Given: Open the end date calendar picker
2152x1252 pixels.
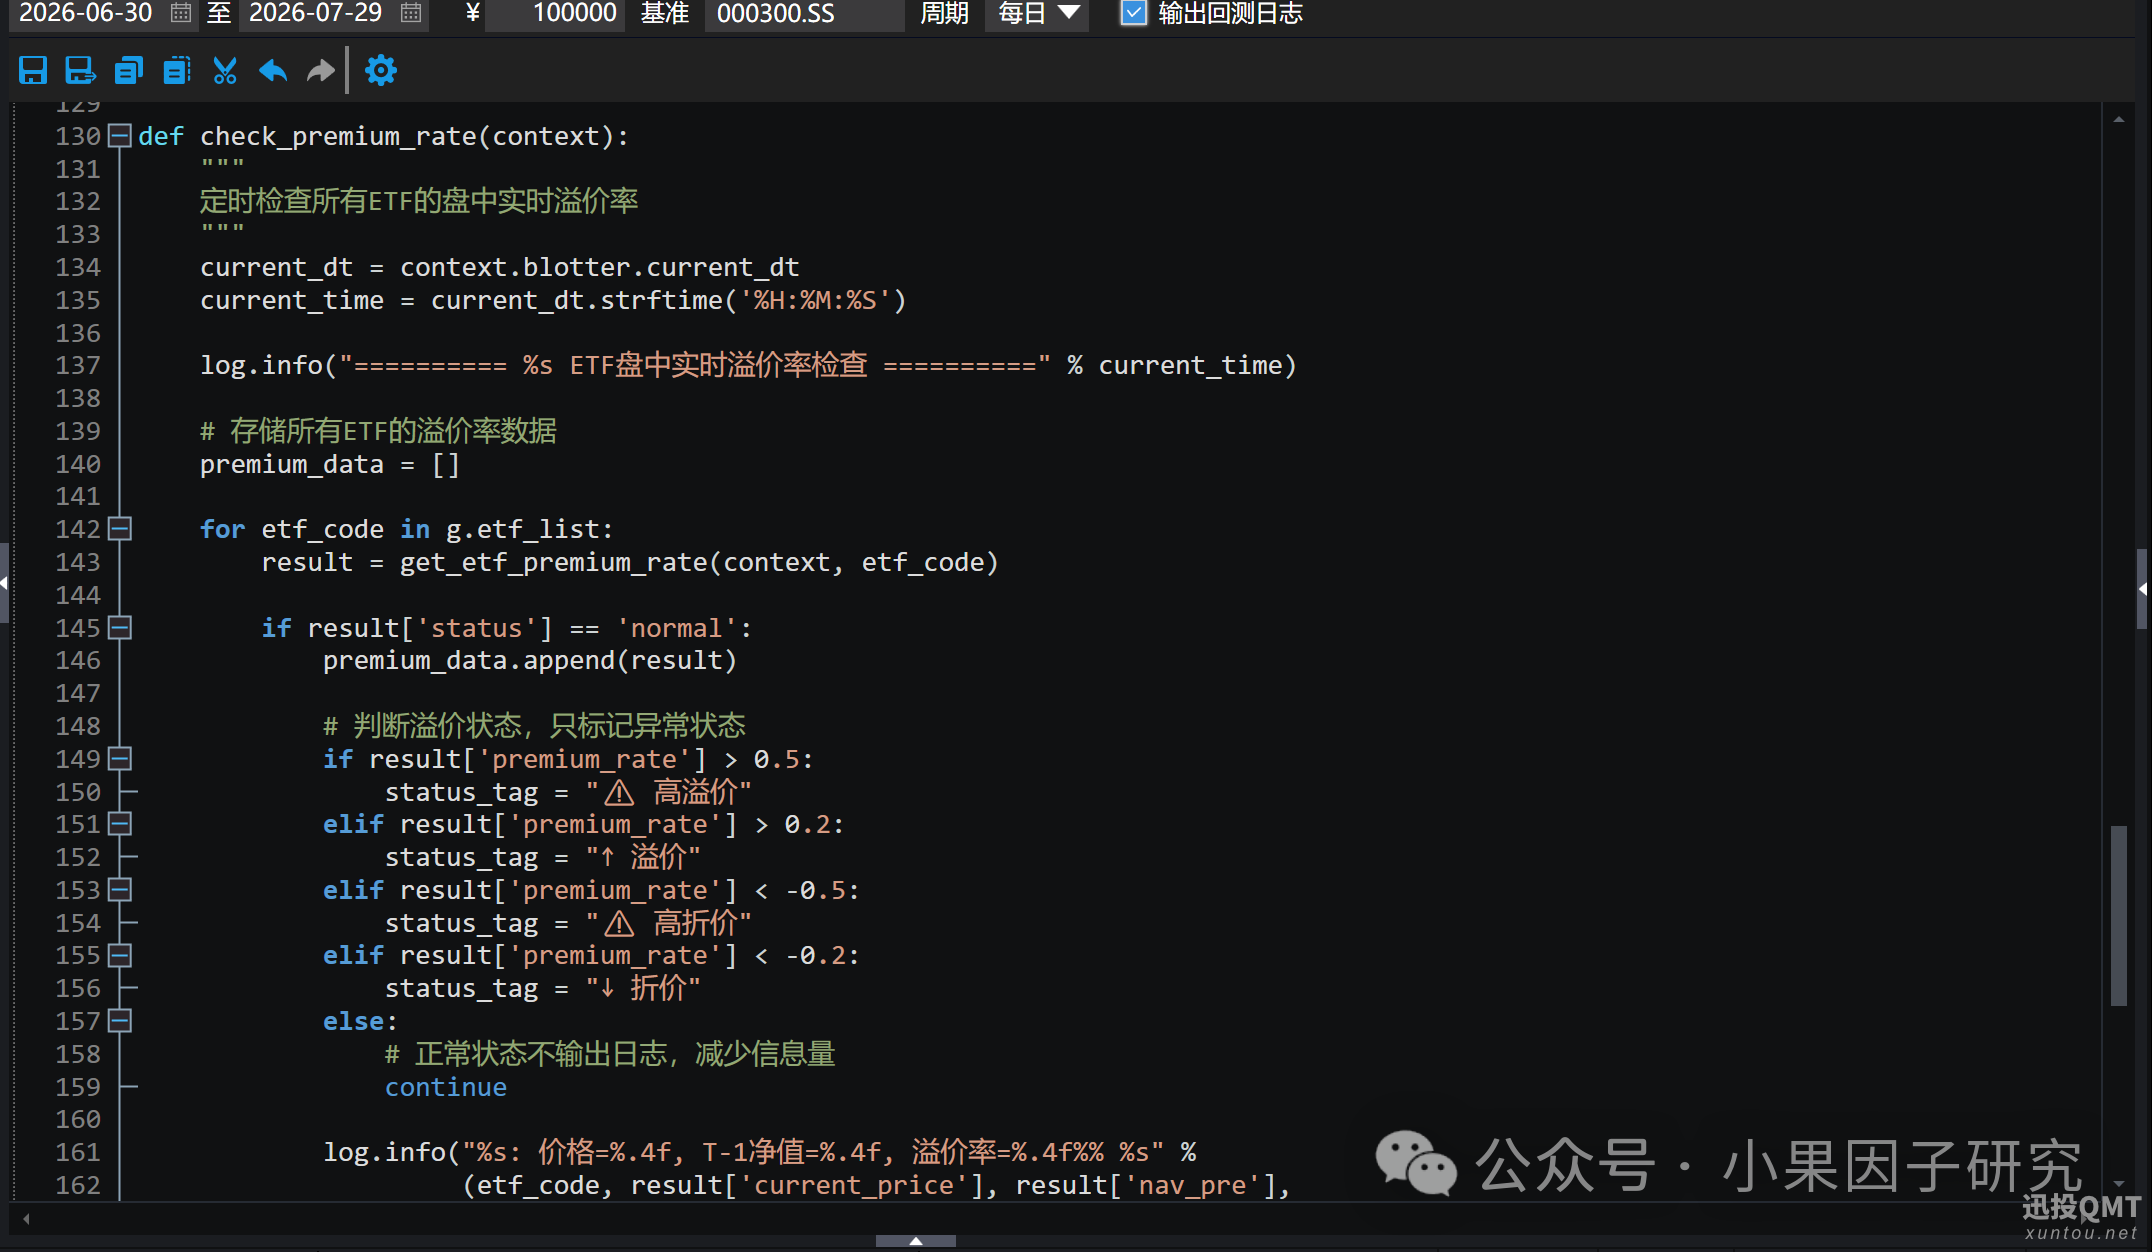Looking at the screenshot, I should (x=411, y=13).
